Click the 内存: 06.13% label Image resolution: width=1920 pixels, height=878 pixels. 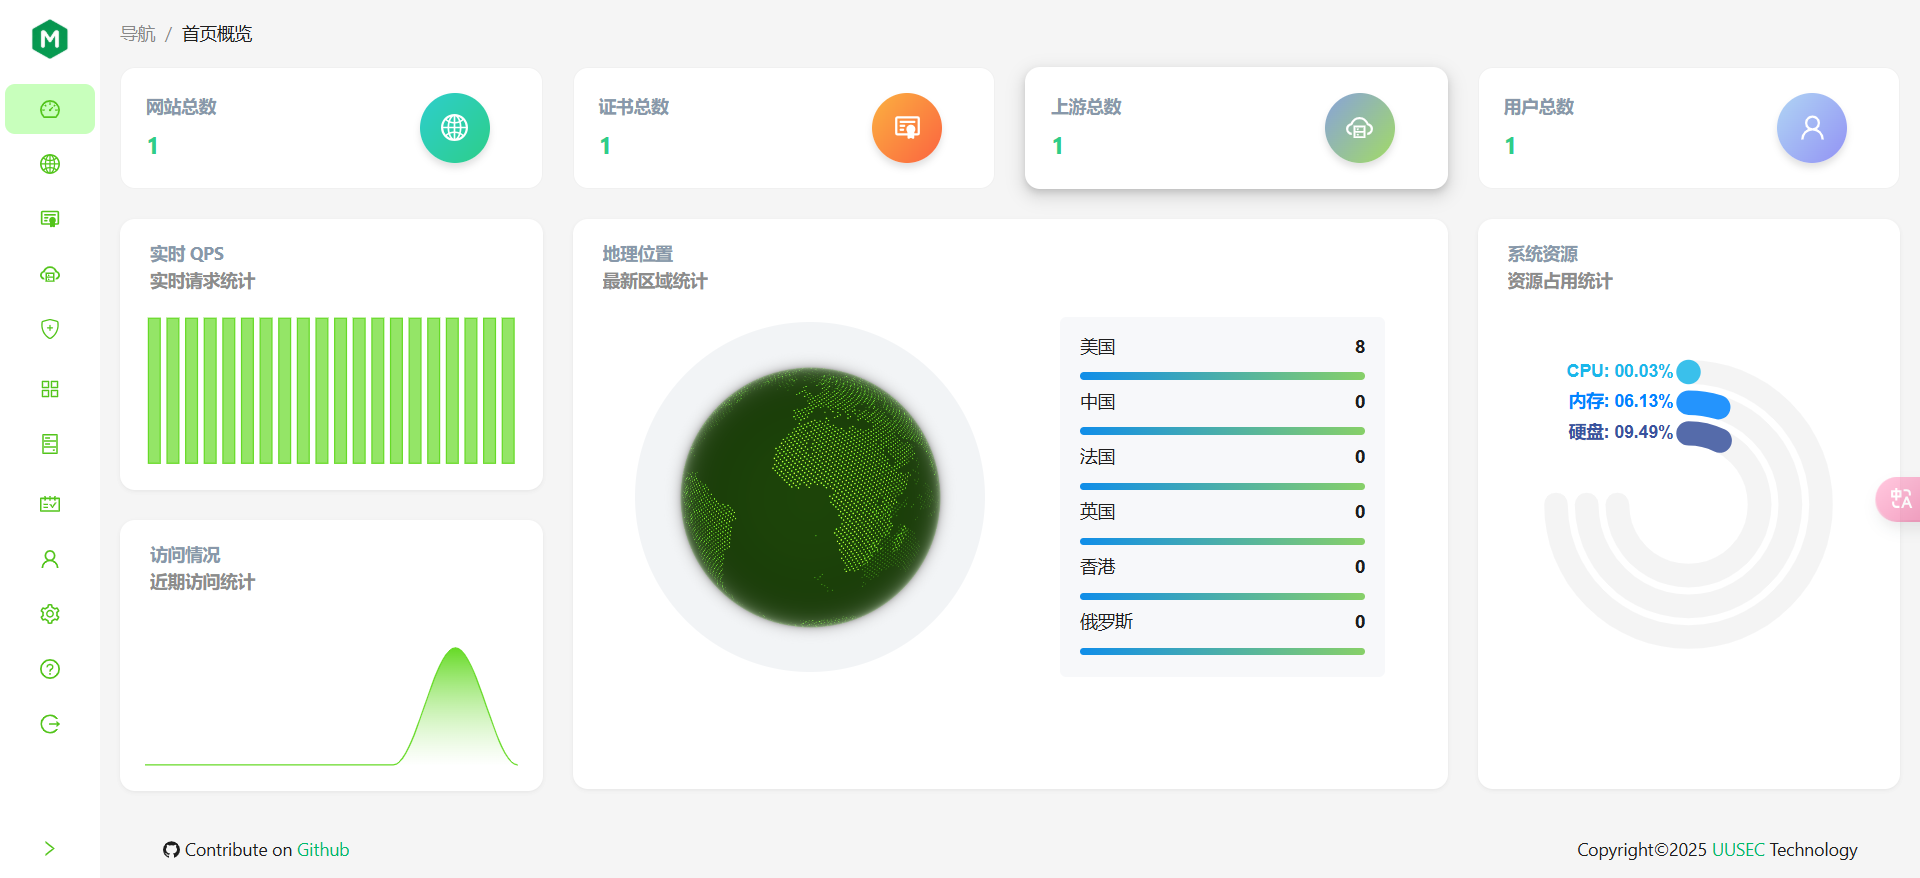point(1620,401)
